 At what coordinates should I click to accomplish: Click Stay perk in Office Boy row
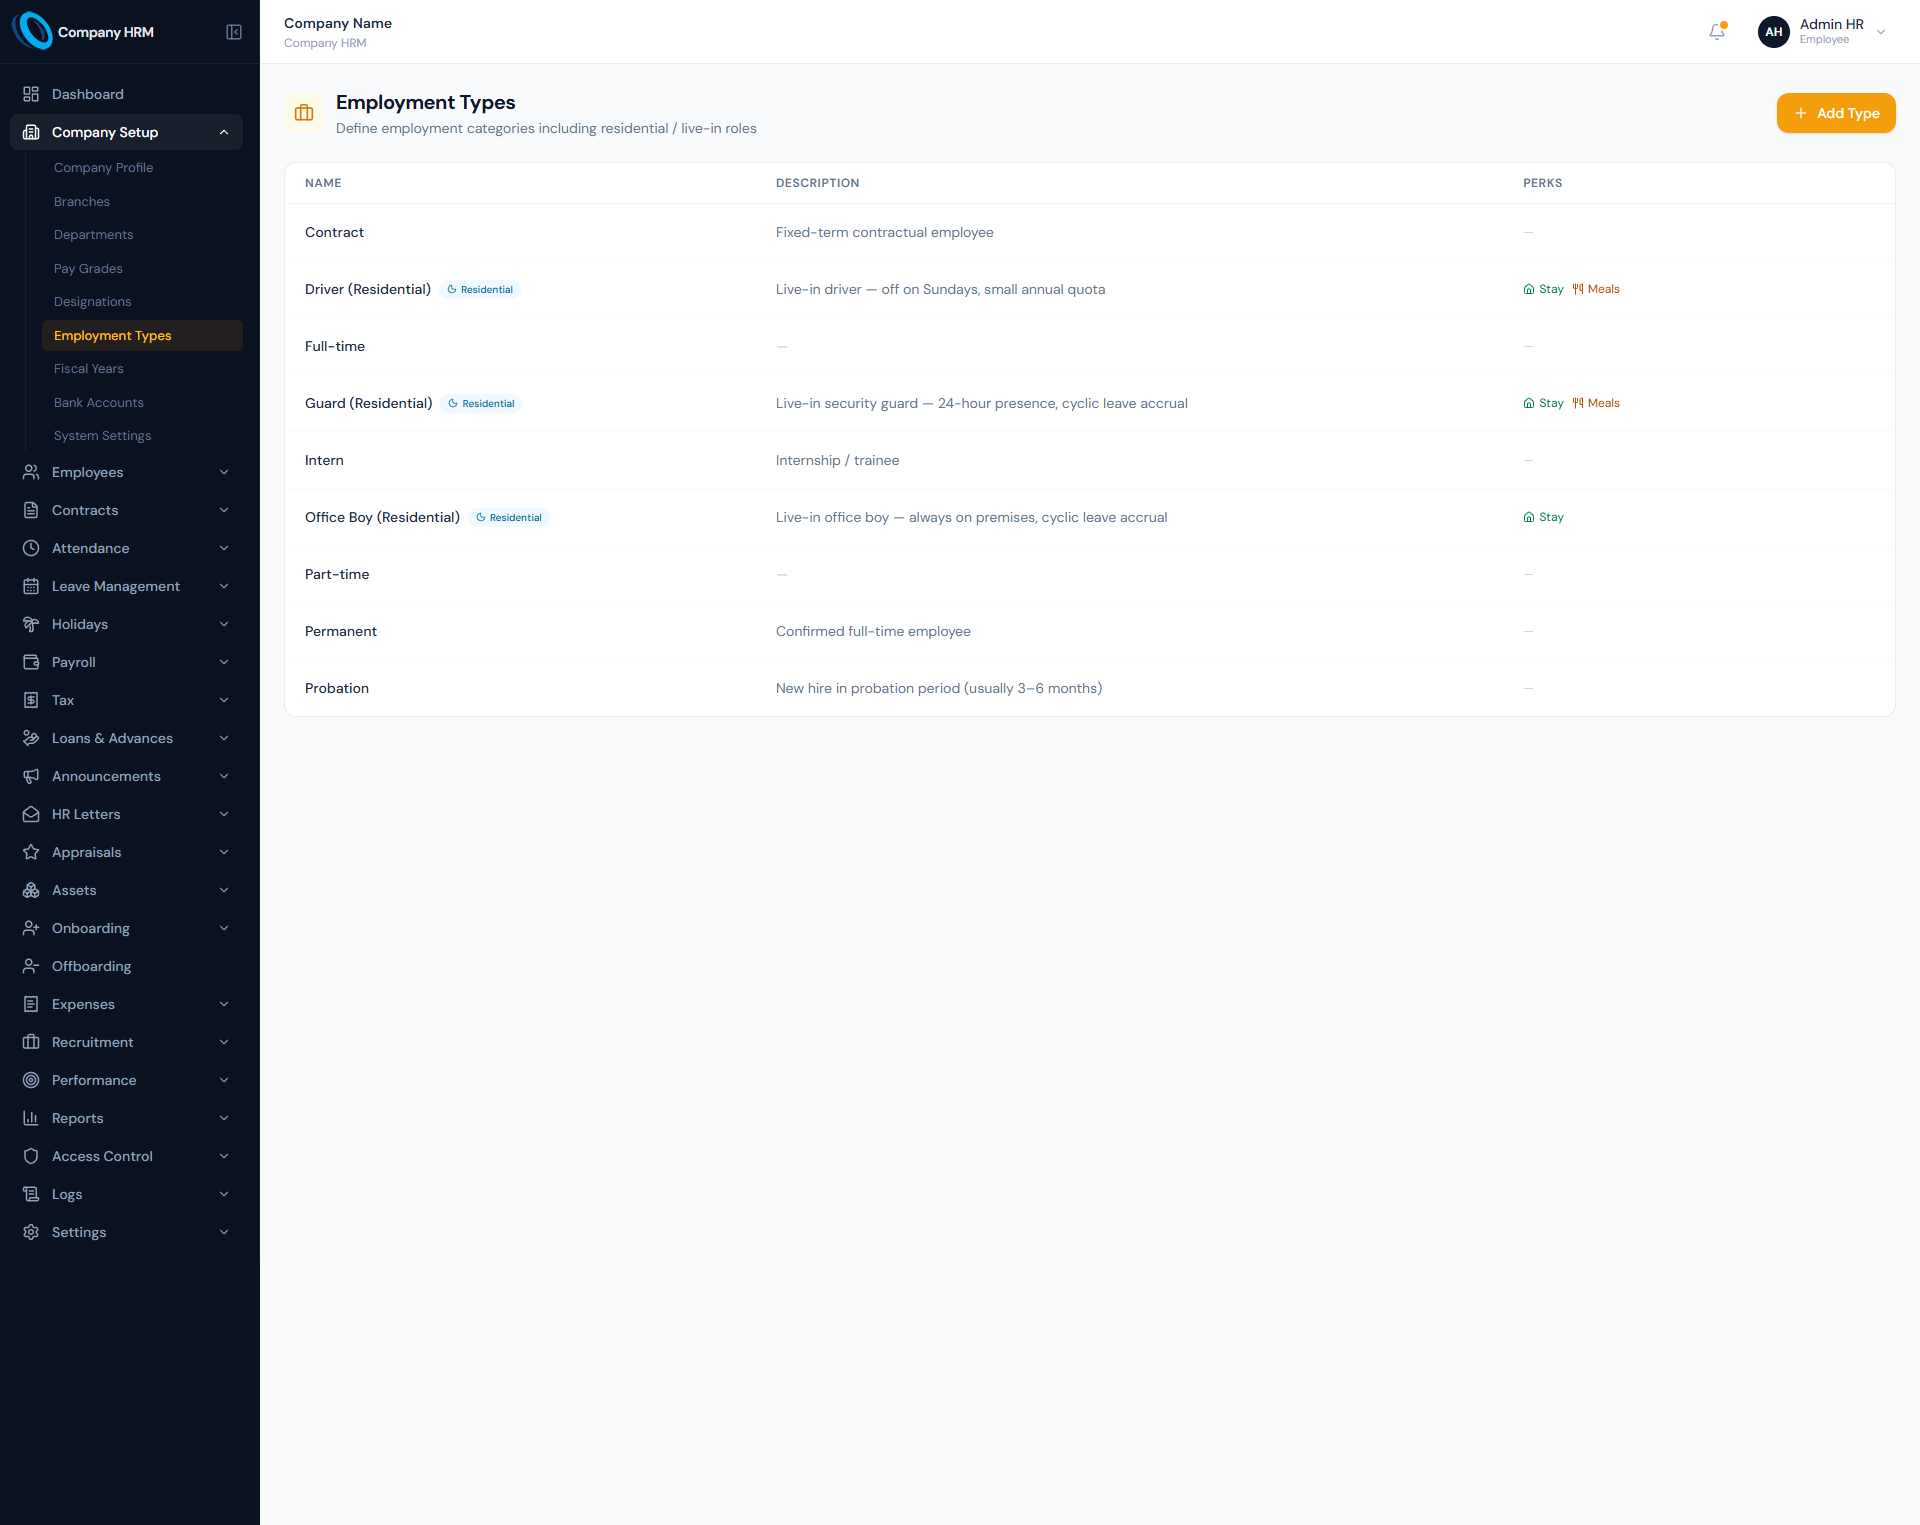click(1543, 517)
